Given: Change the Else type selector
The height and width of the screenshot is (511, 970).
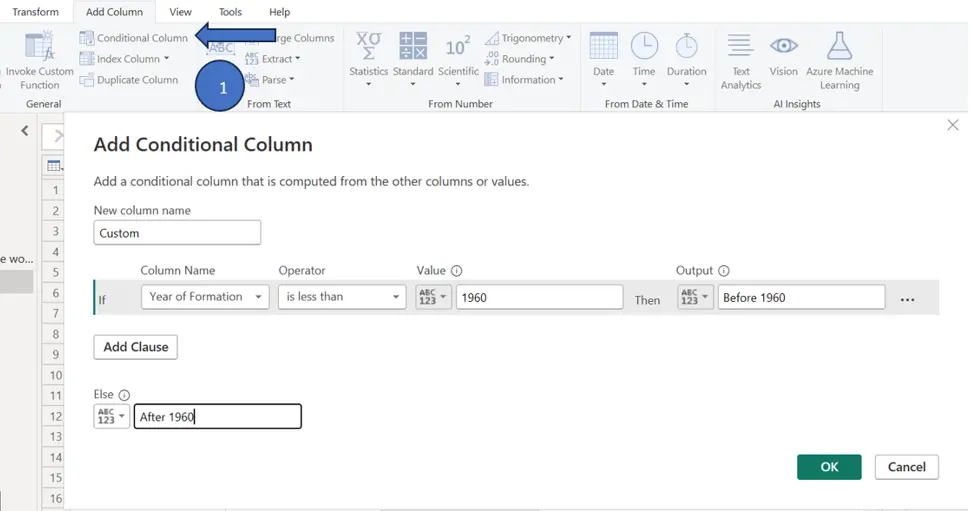Looking at the screenshot, I should (x=111, y=416).
